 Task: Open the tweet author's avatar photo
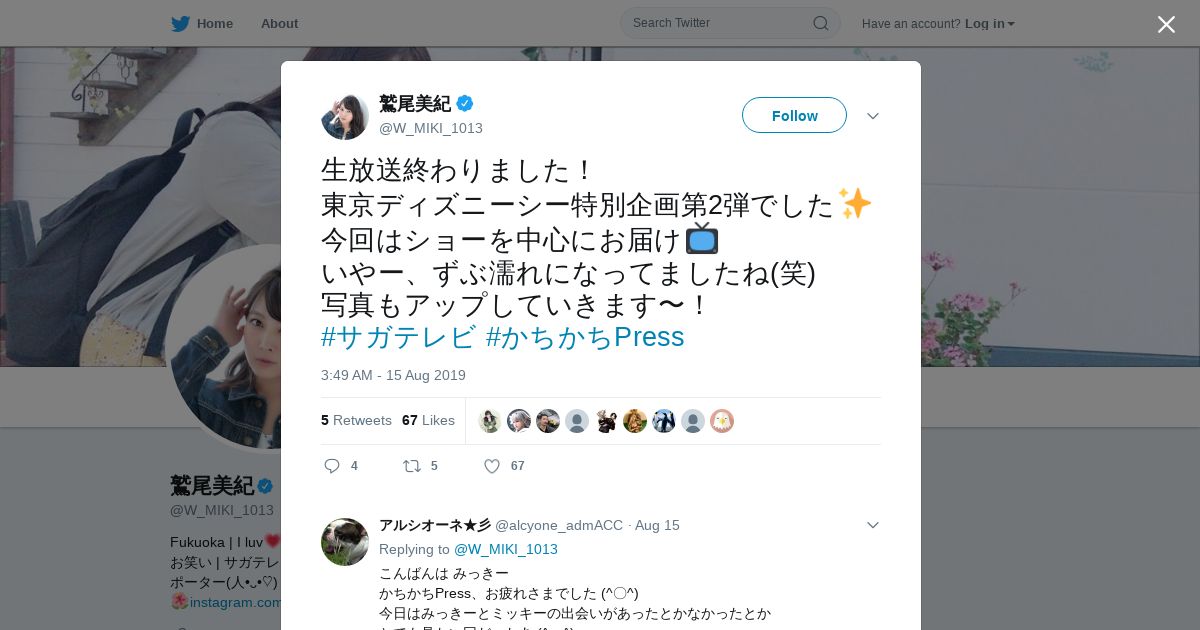pos(345,116)
